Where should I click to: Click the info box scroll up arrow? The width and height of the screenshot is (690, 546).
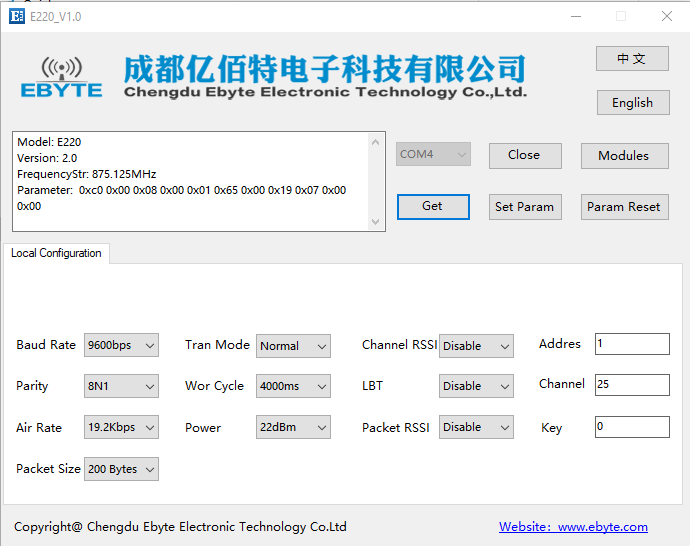(375, 142)
